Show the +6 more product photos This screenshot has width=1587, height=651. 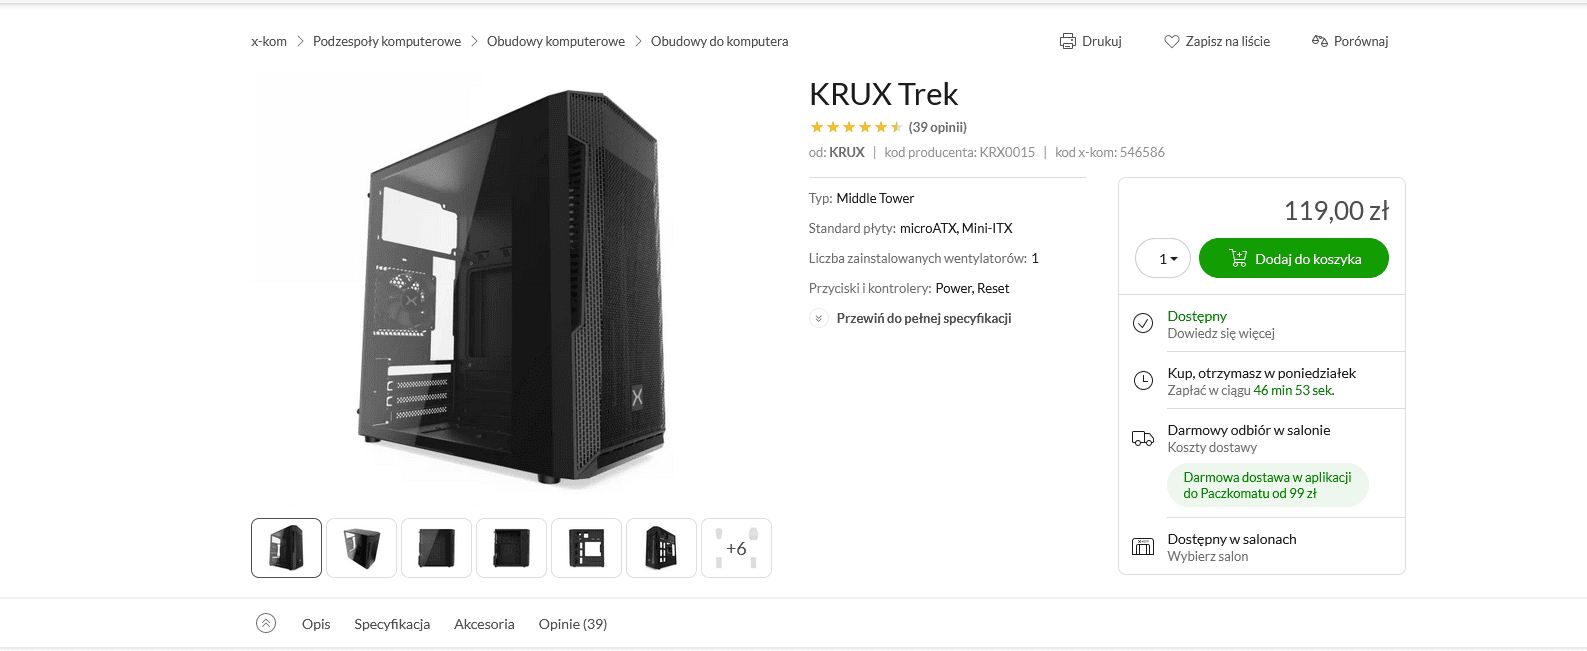click(736, 548)
